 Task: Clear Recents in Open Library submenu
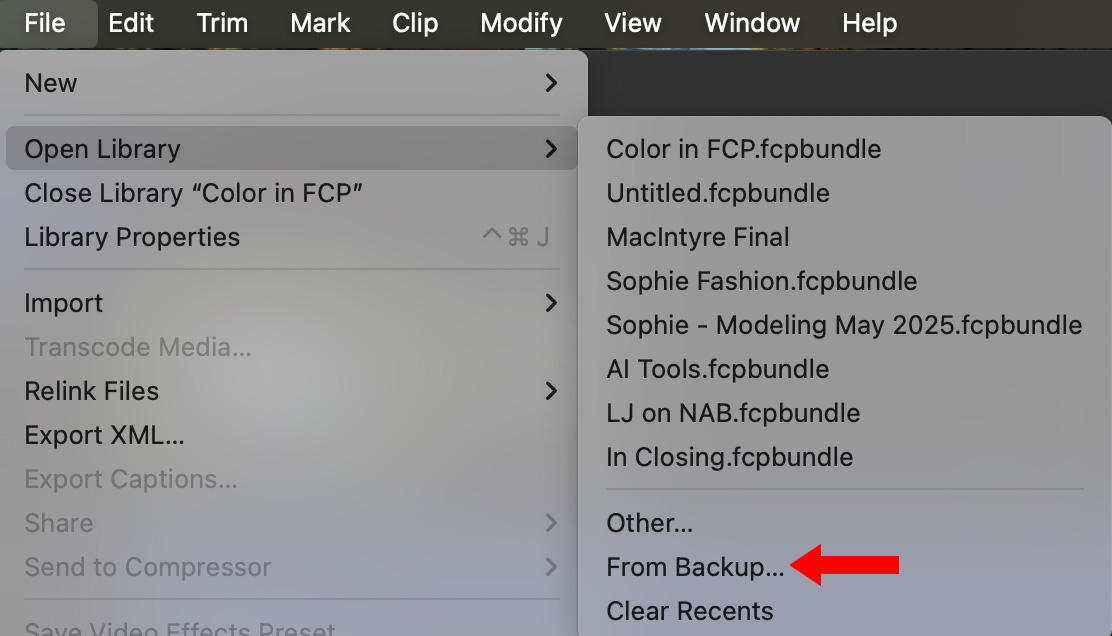pos(689,611)
